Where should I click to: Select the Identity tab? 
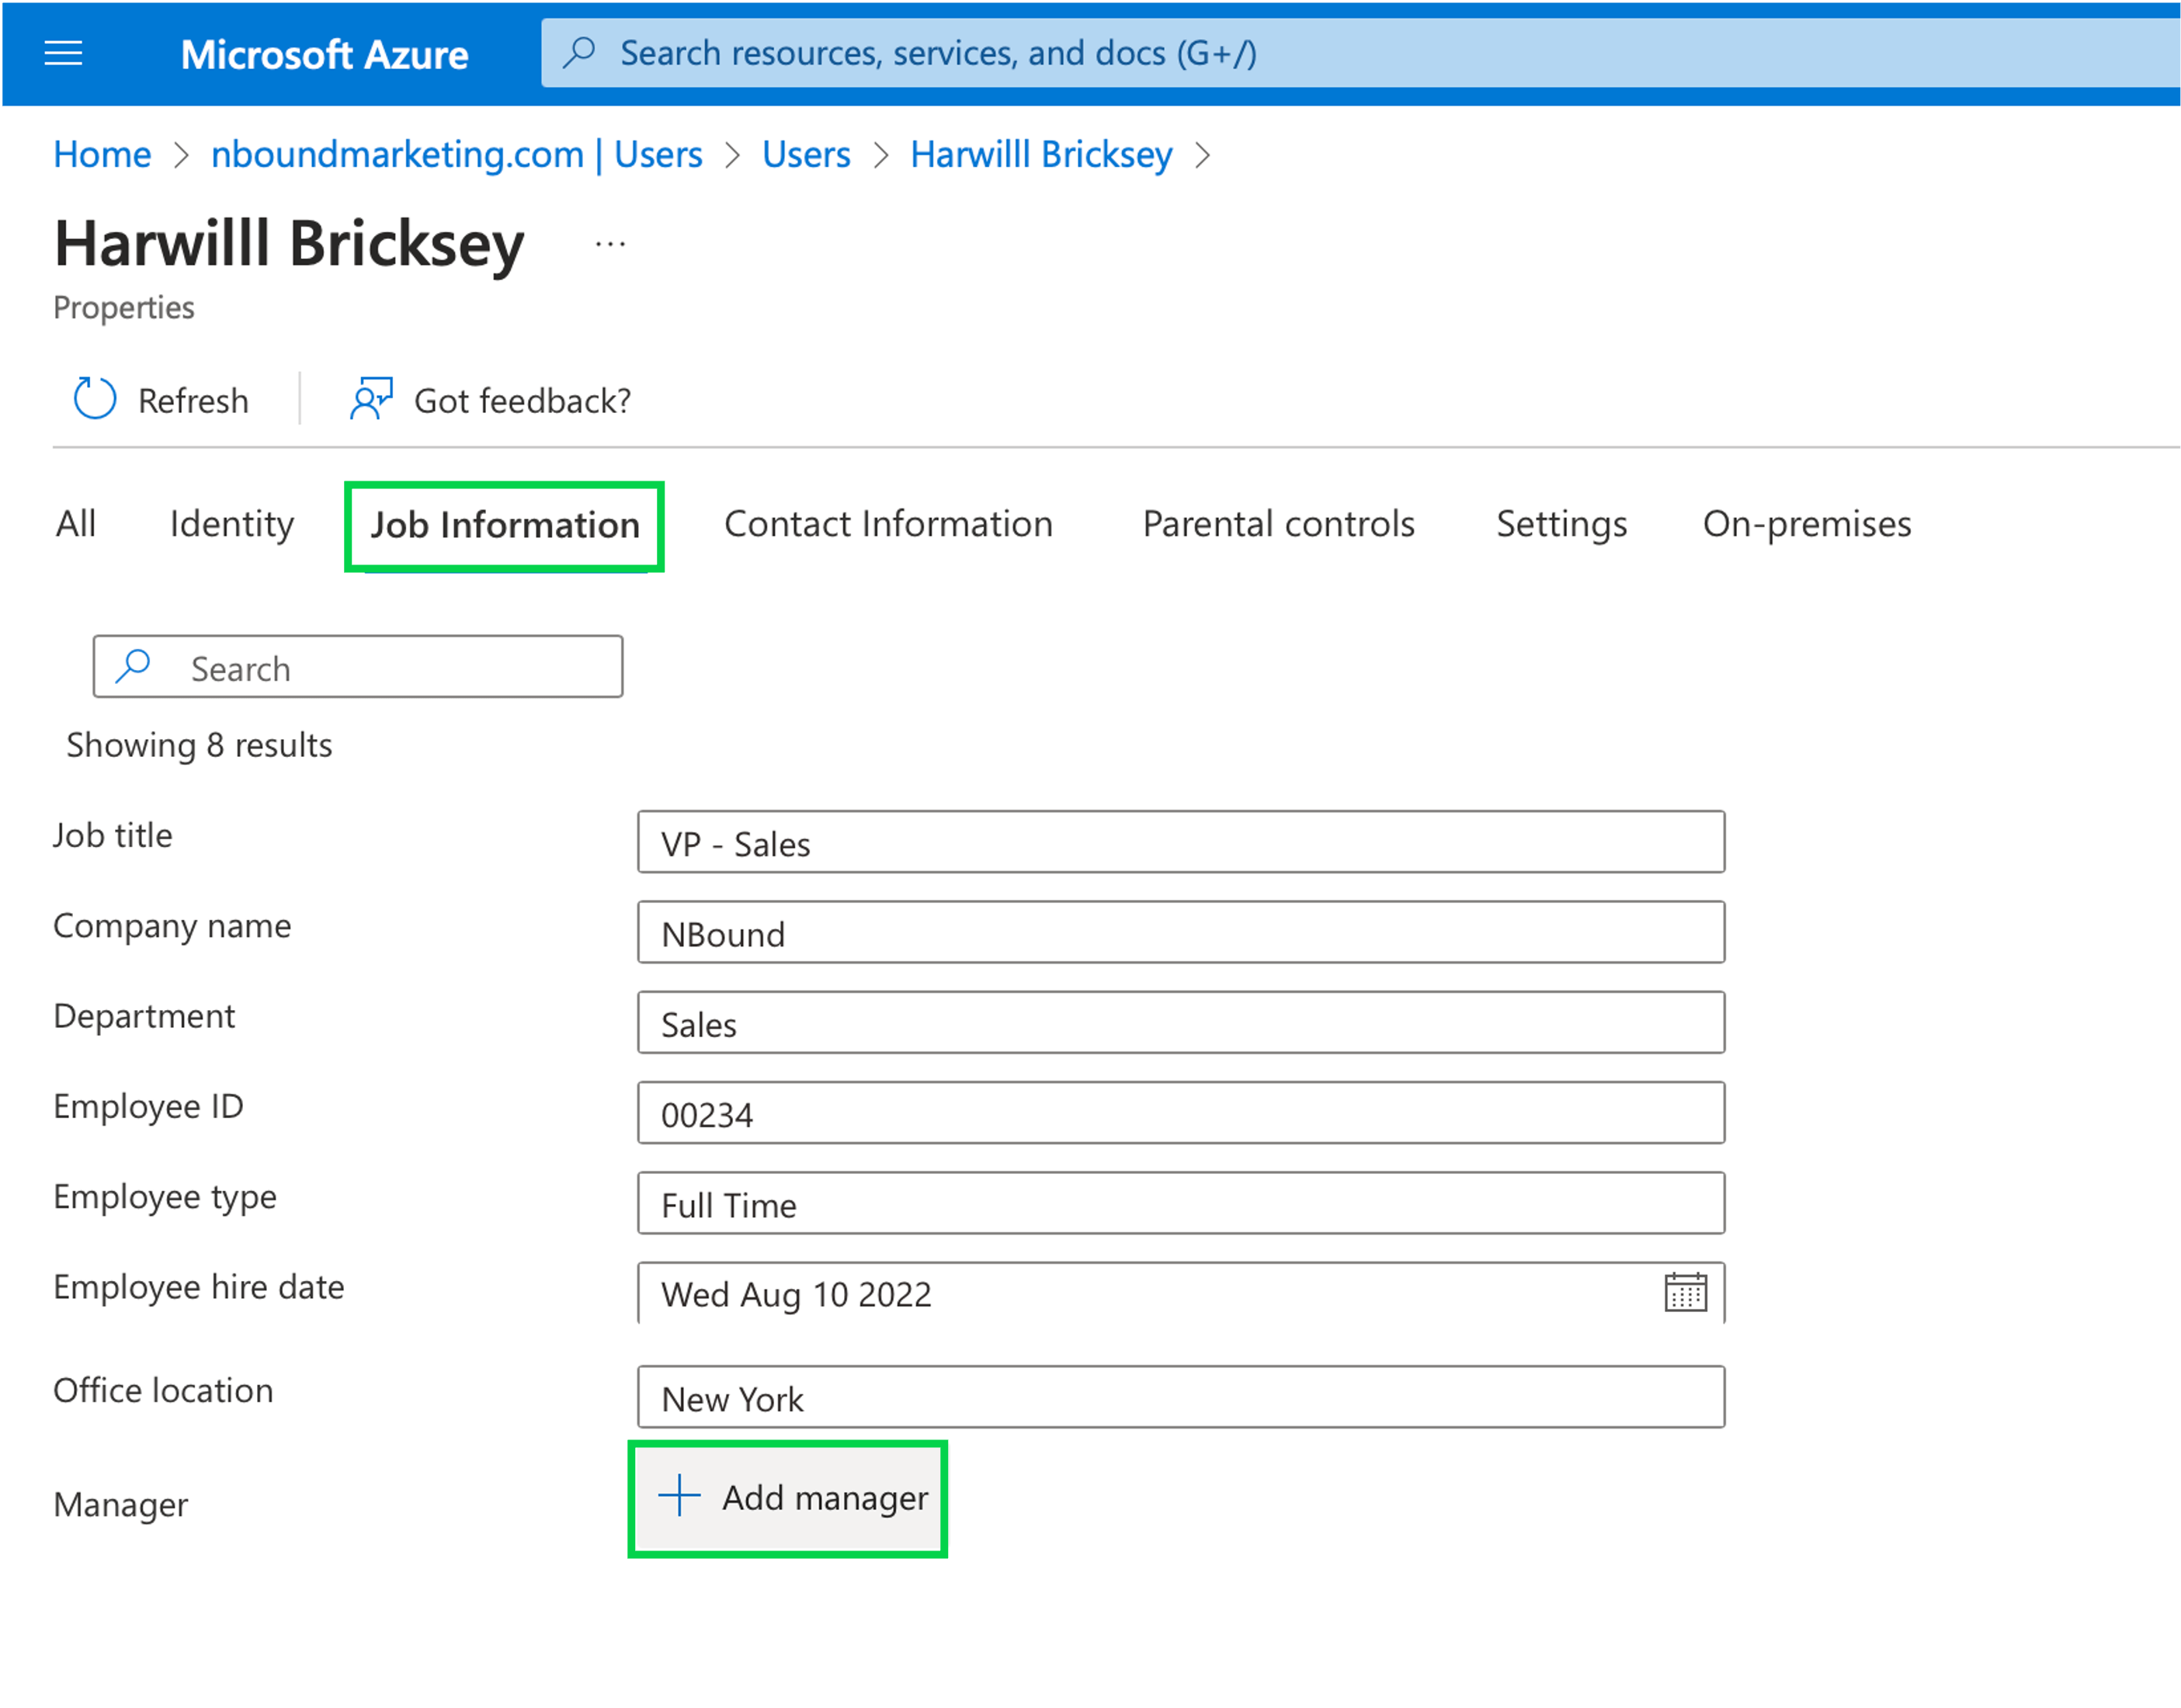pyautogui.click(x=231, y=523)
